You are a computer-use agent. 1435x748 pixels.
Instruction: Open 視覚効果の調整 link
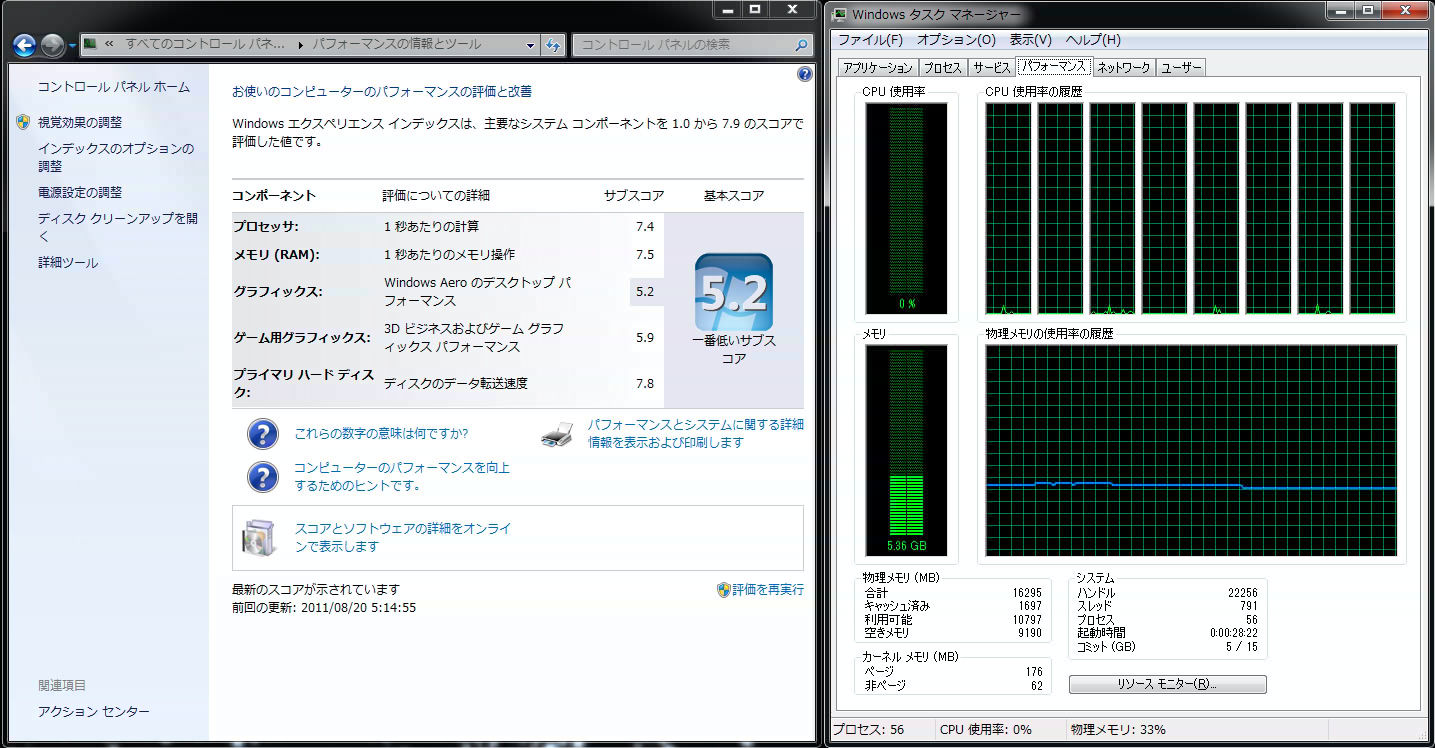coord(80,122)
